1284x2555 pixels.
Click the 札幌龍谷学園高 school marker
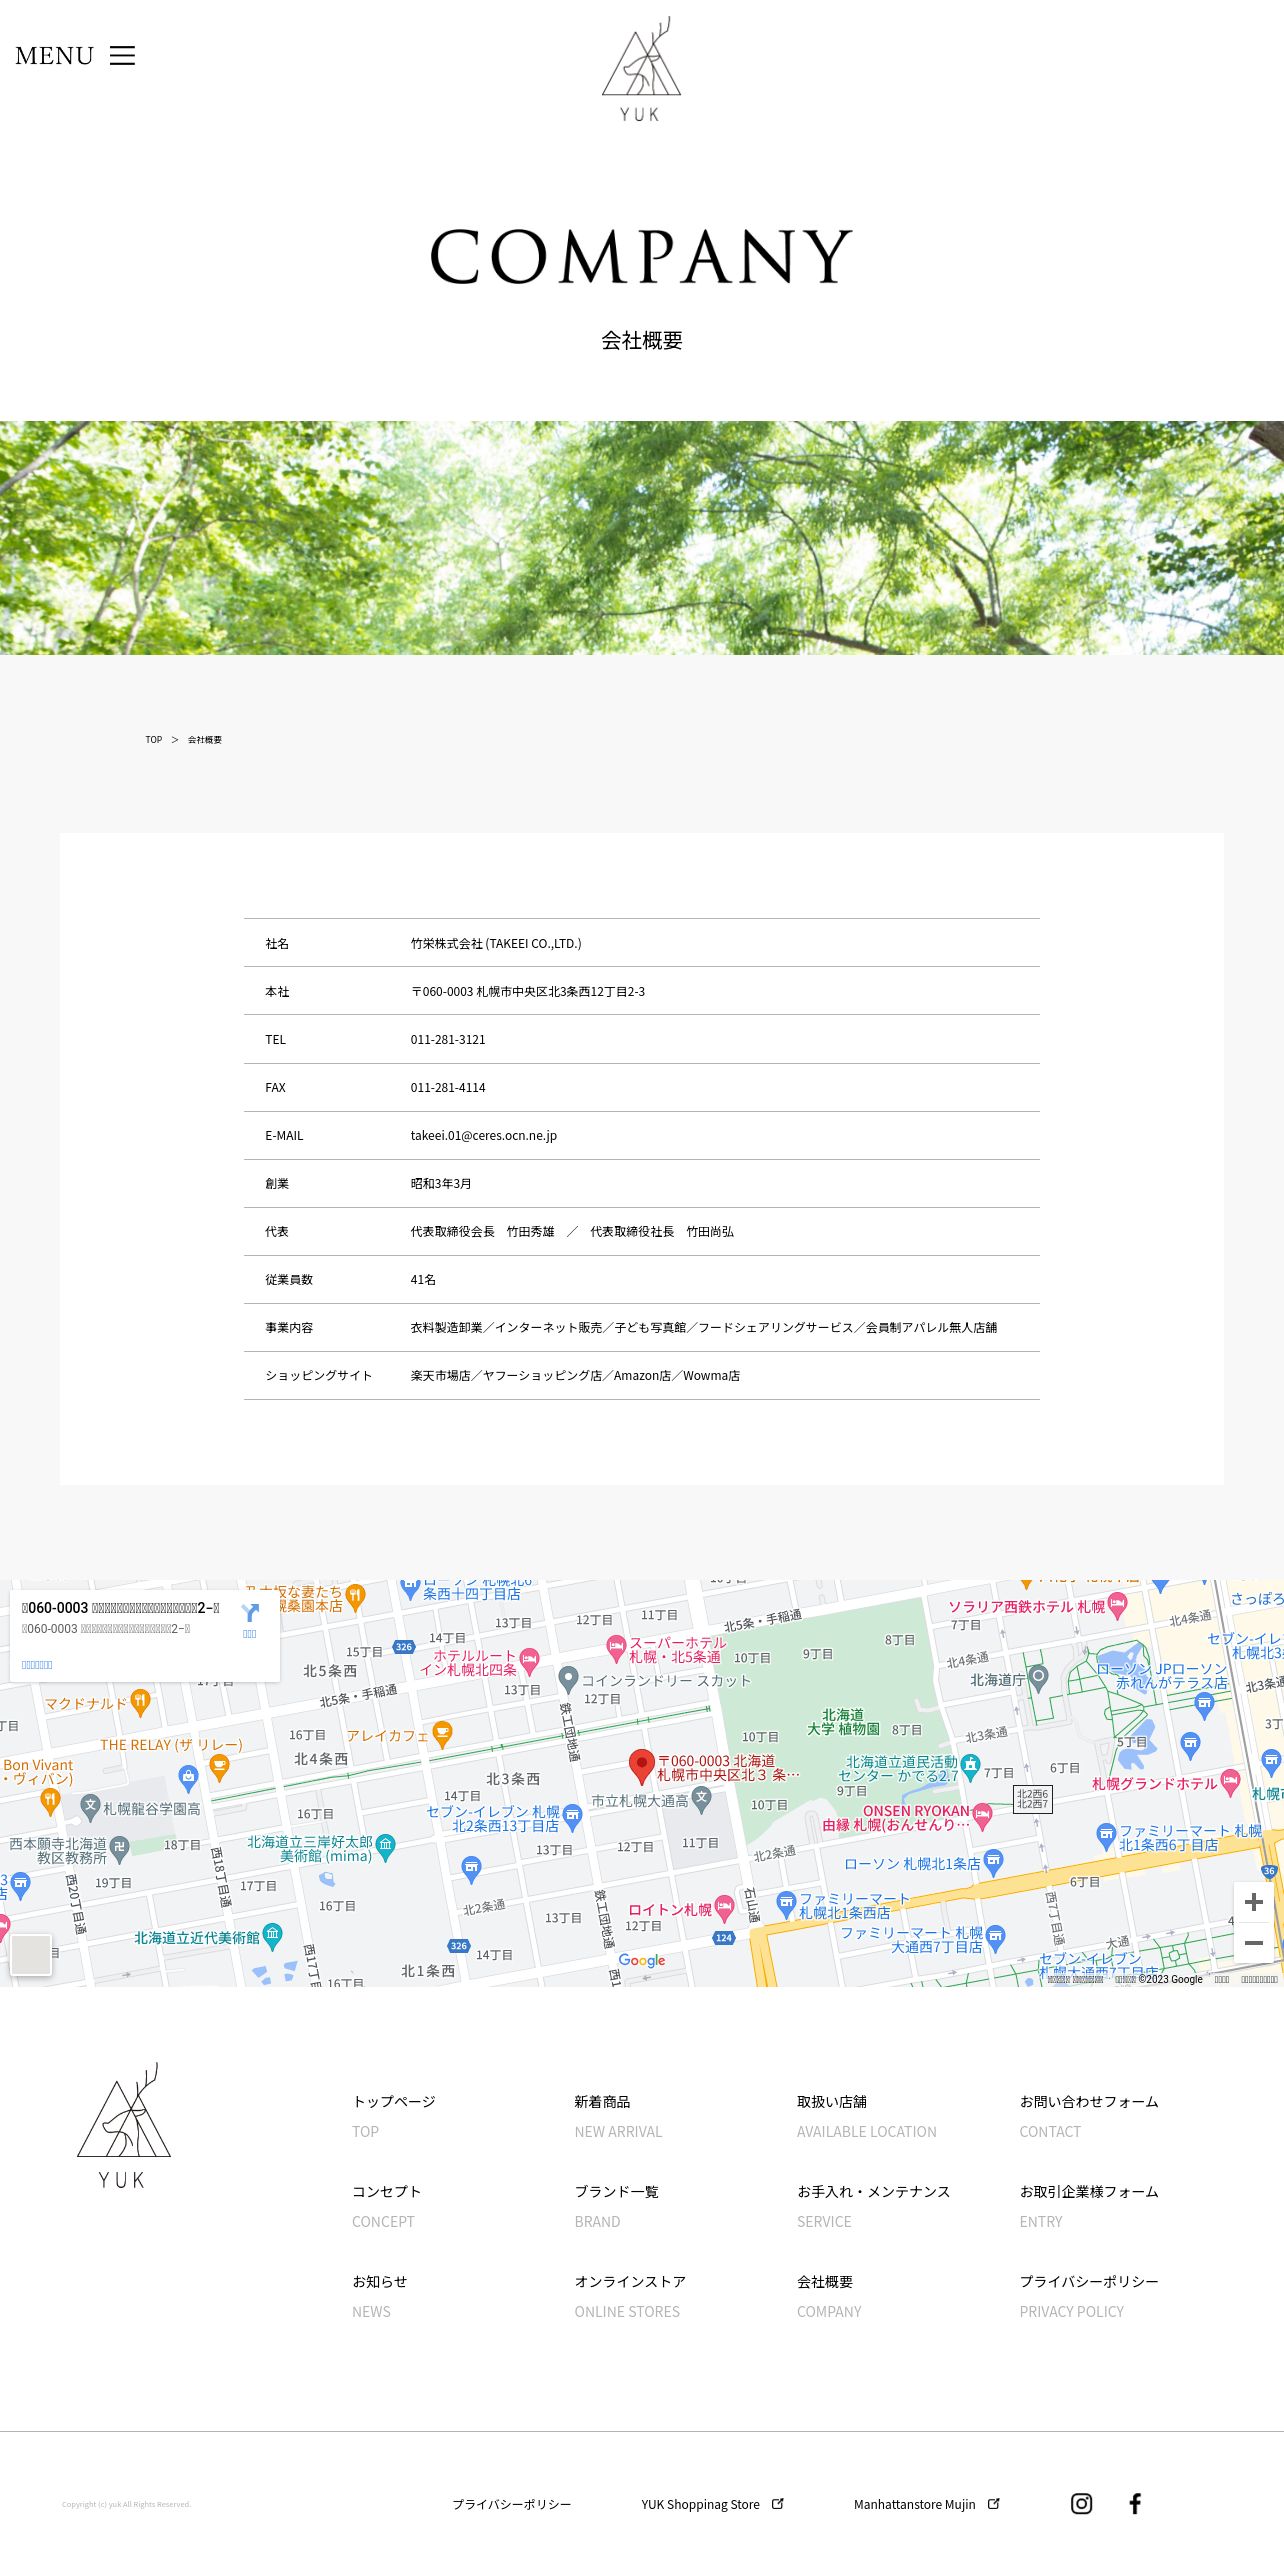[x=91, y=1807]
